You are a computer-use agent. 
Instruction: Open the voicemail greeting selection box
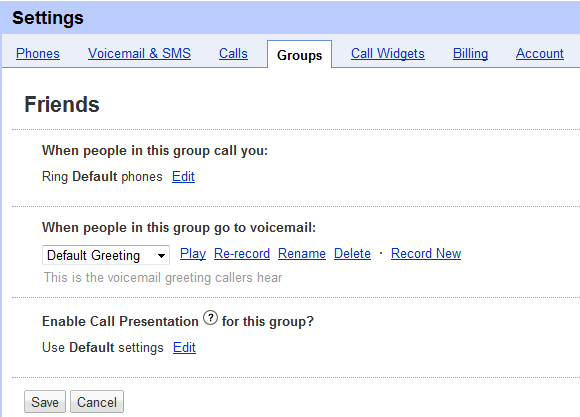click(106, 255)
